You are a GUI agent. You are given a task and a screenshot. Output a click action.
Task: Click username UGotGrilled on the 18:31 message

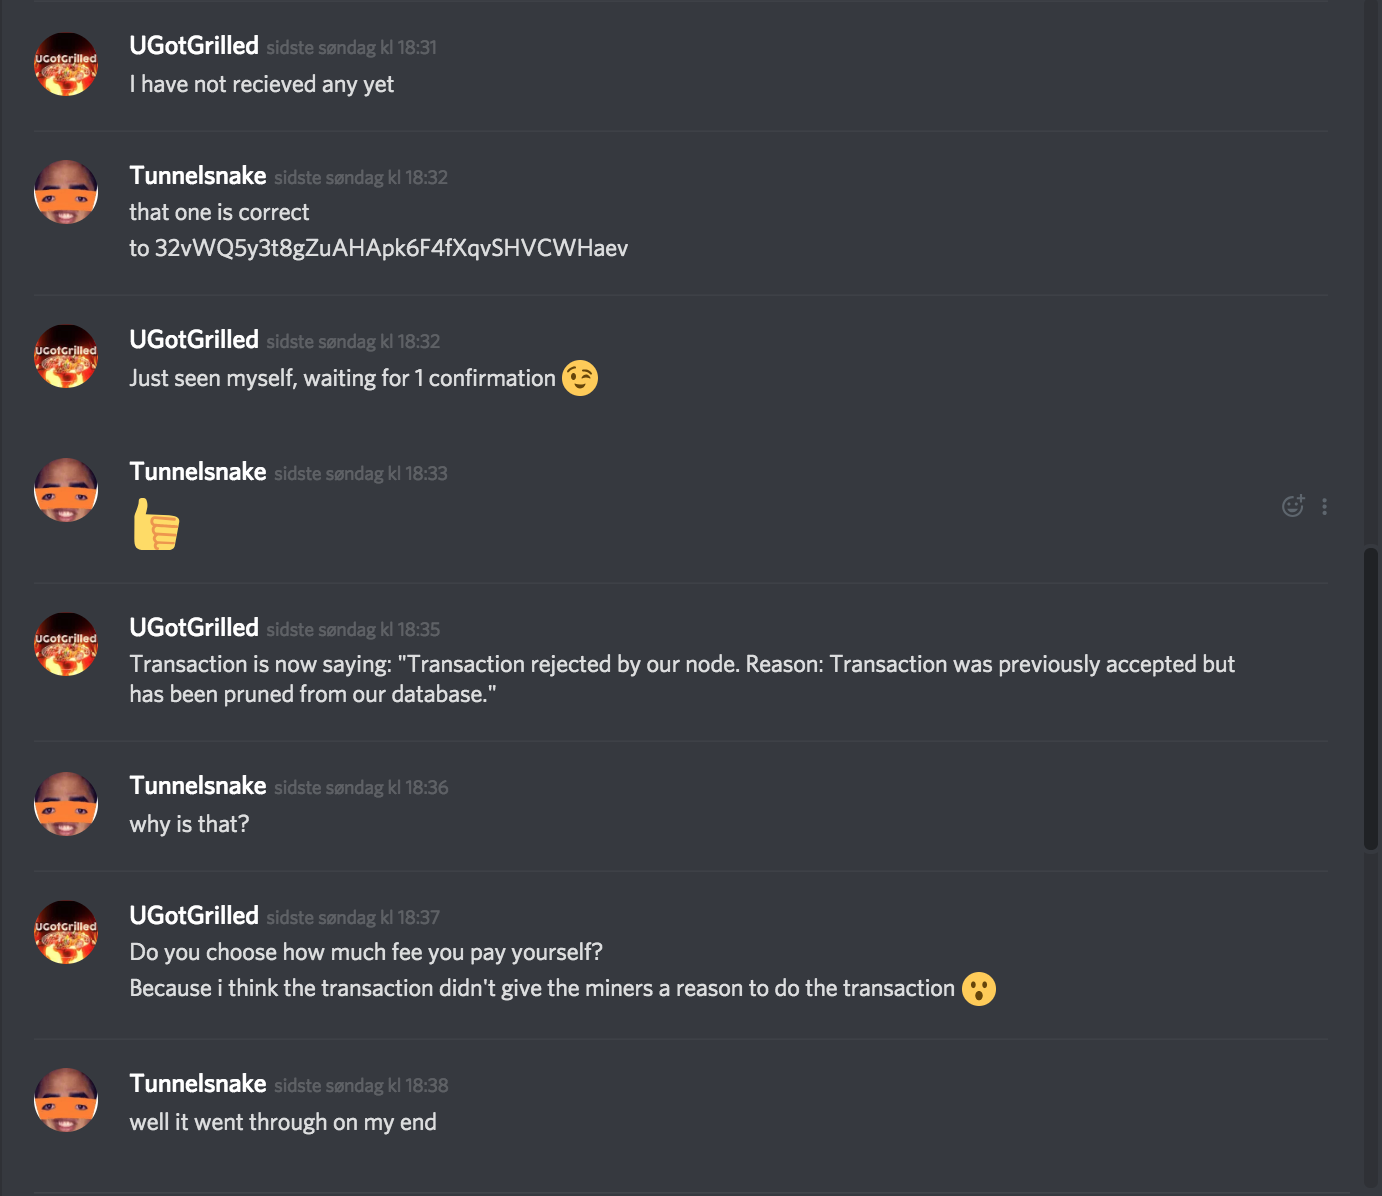tap(194, 46)
